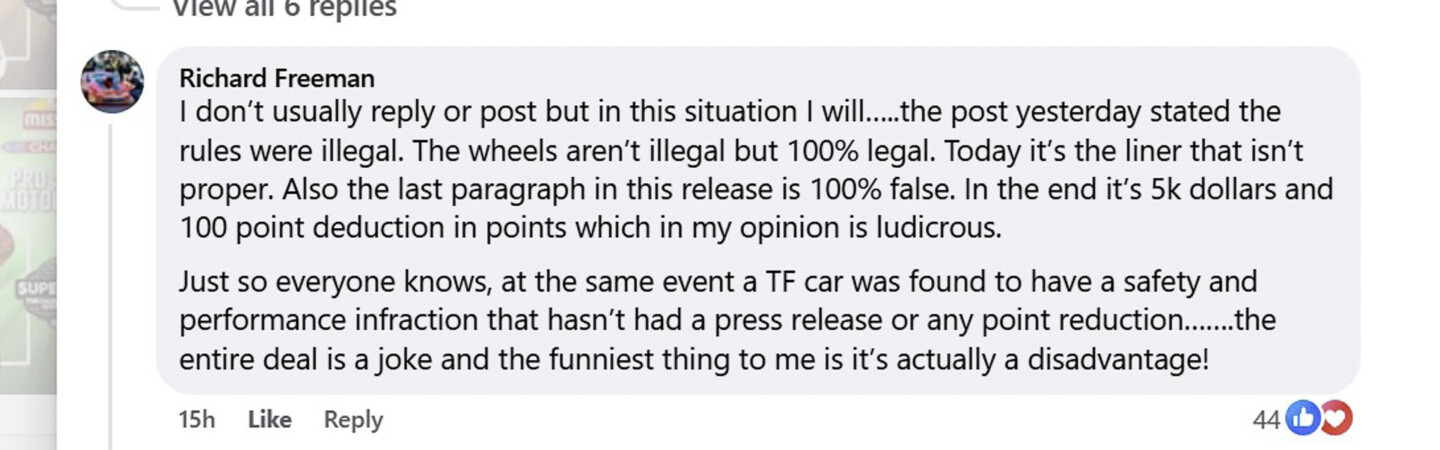This screenshot has width=1440, height=450.
Task: Reply to Richard Freeman's comment
Action: 353,420
